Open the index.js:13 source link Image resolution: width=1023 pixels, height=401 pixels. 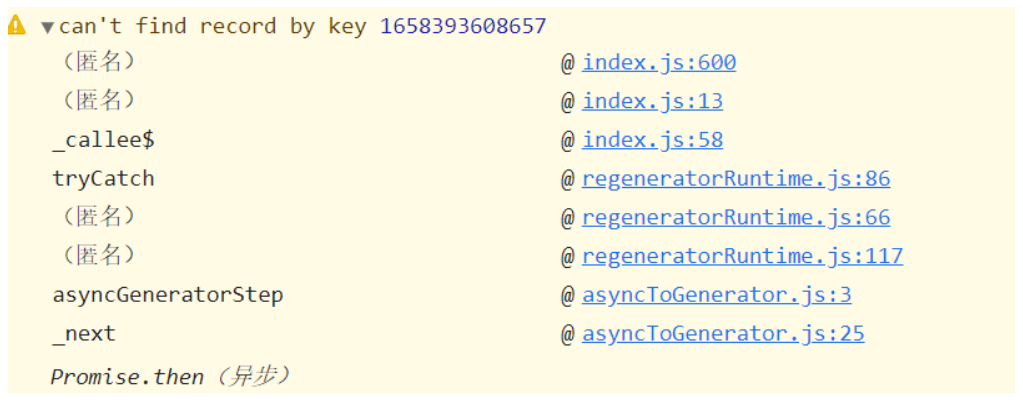tap(652, 101)
